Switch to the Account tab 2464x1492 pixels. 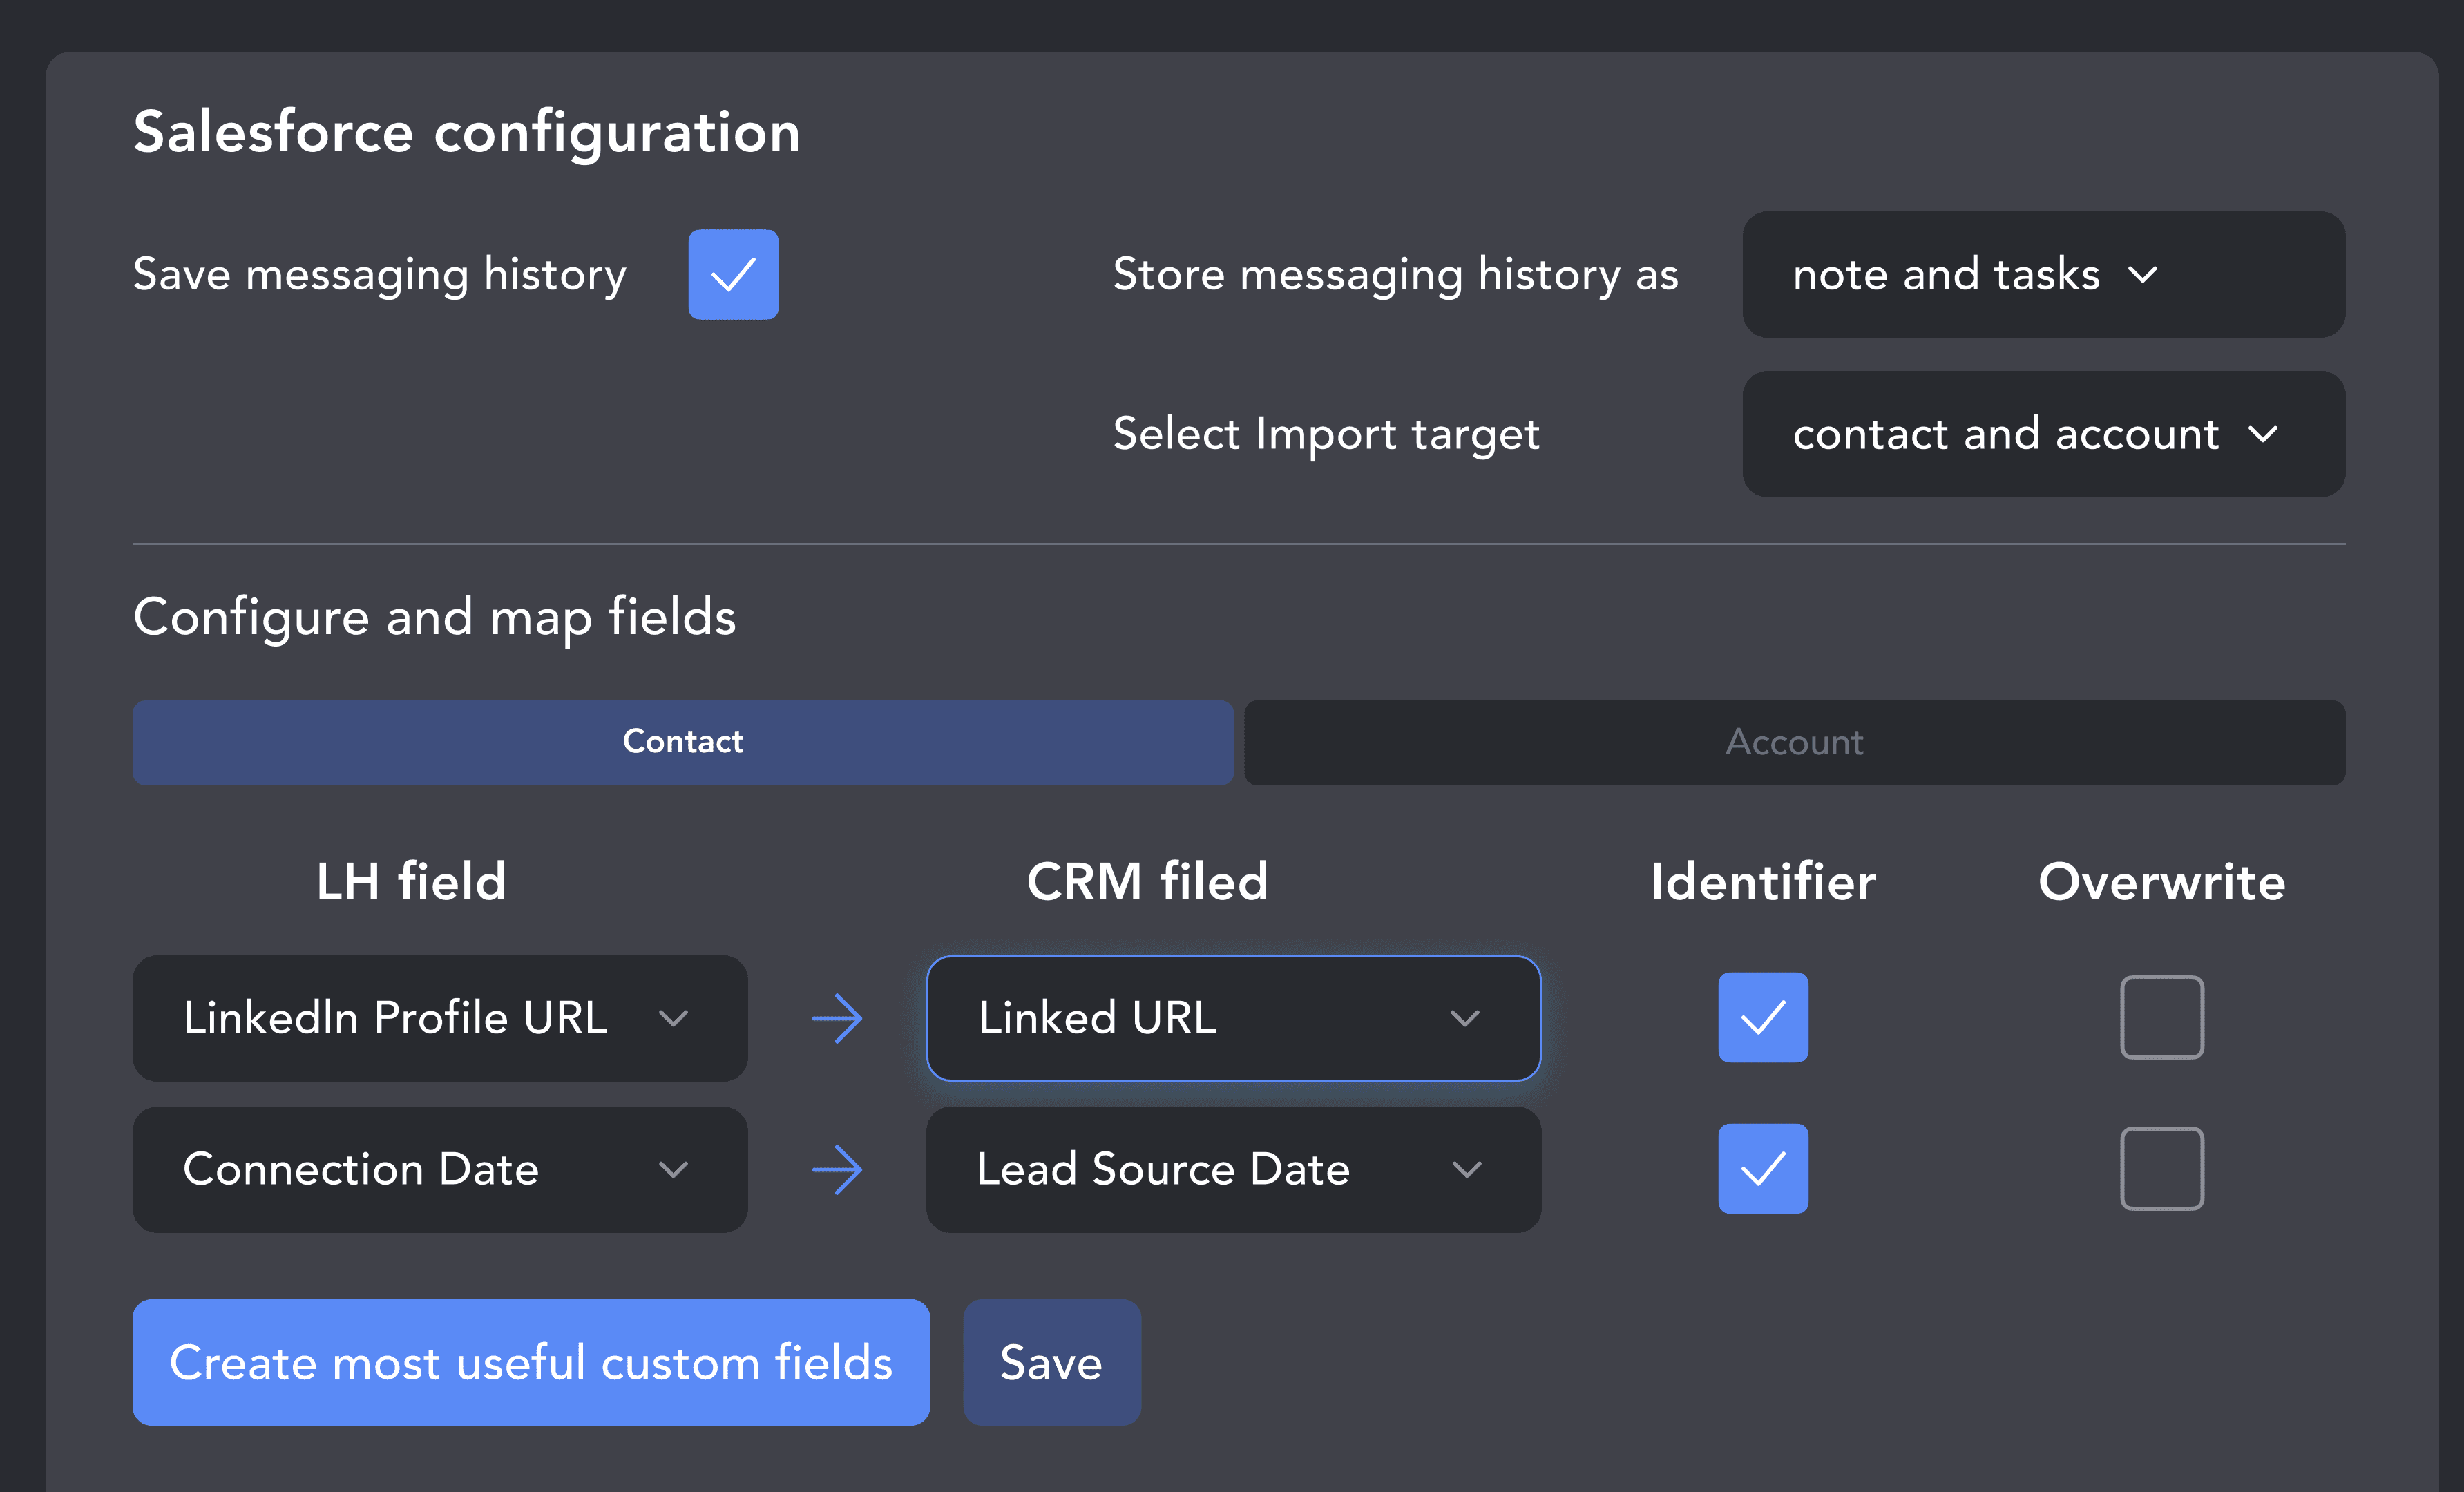1794,742
